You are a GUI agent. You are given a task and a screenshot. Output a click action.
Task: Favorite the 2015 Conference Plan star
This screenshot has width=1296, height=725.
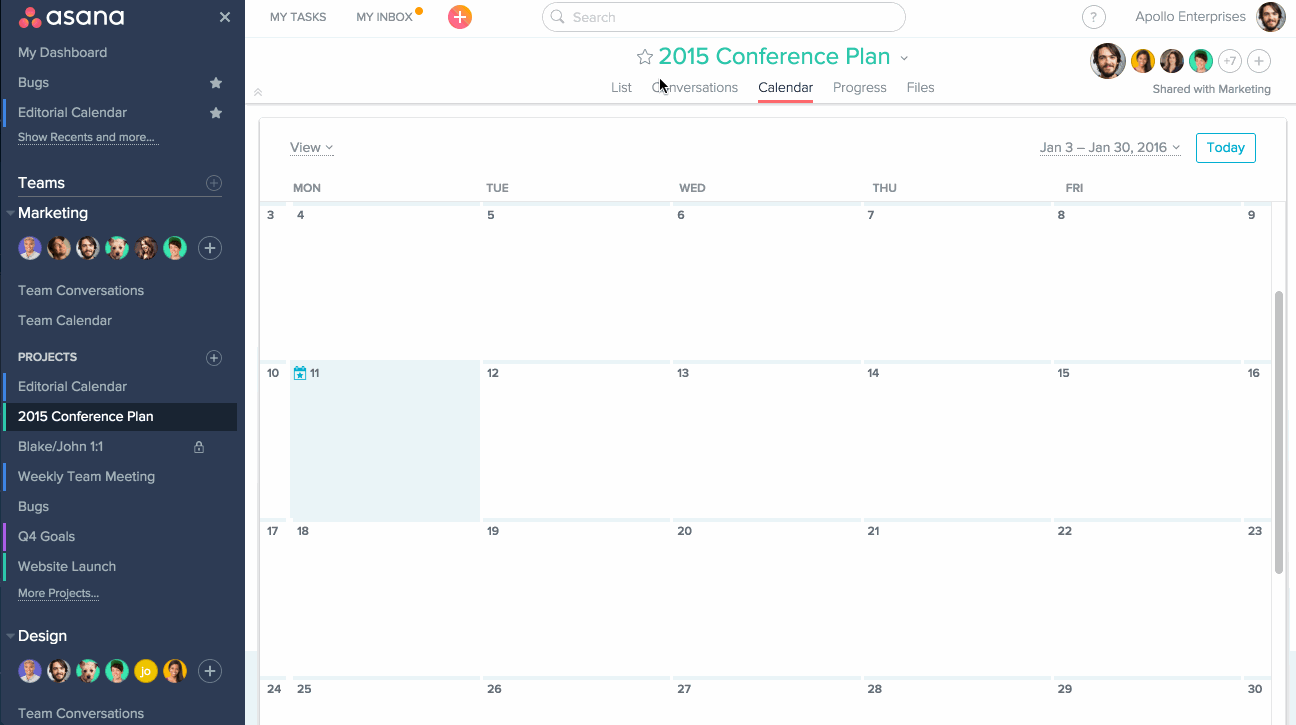[x=645, y=57]
